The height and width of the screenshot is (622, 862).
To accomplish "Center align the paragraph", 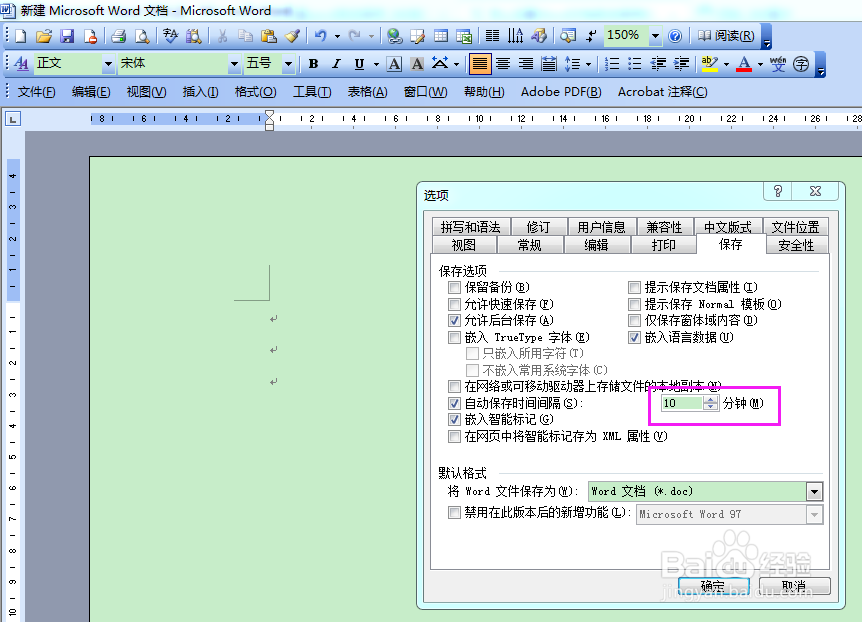I will [x=503, y=64].
